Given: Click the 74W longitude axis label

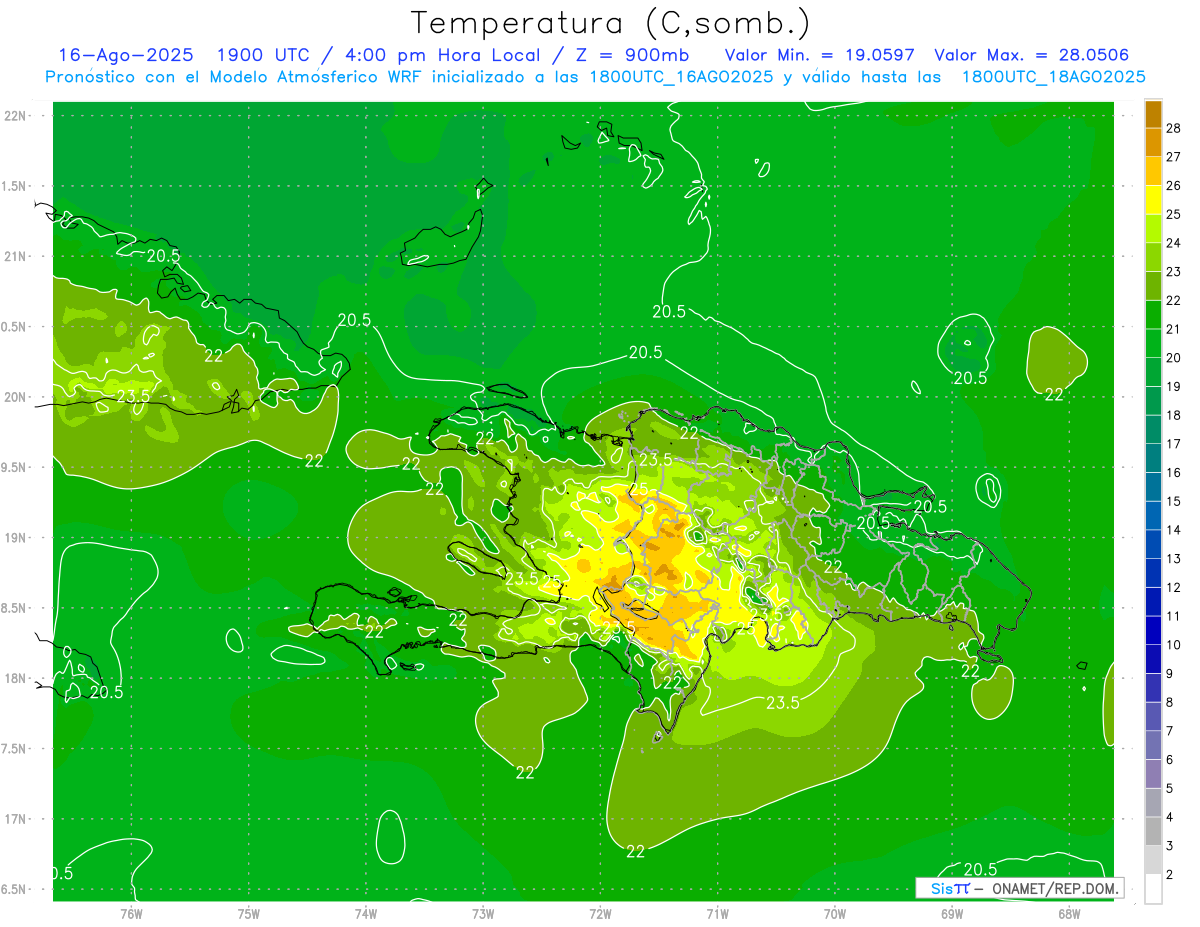Looking at the screenshot, I should (x=365, y=913).
